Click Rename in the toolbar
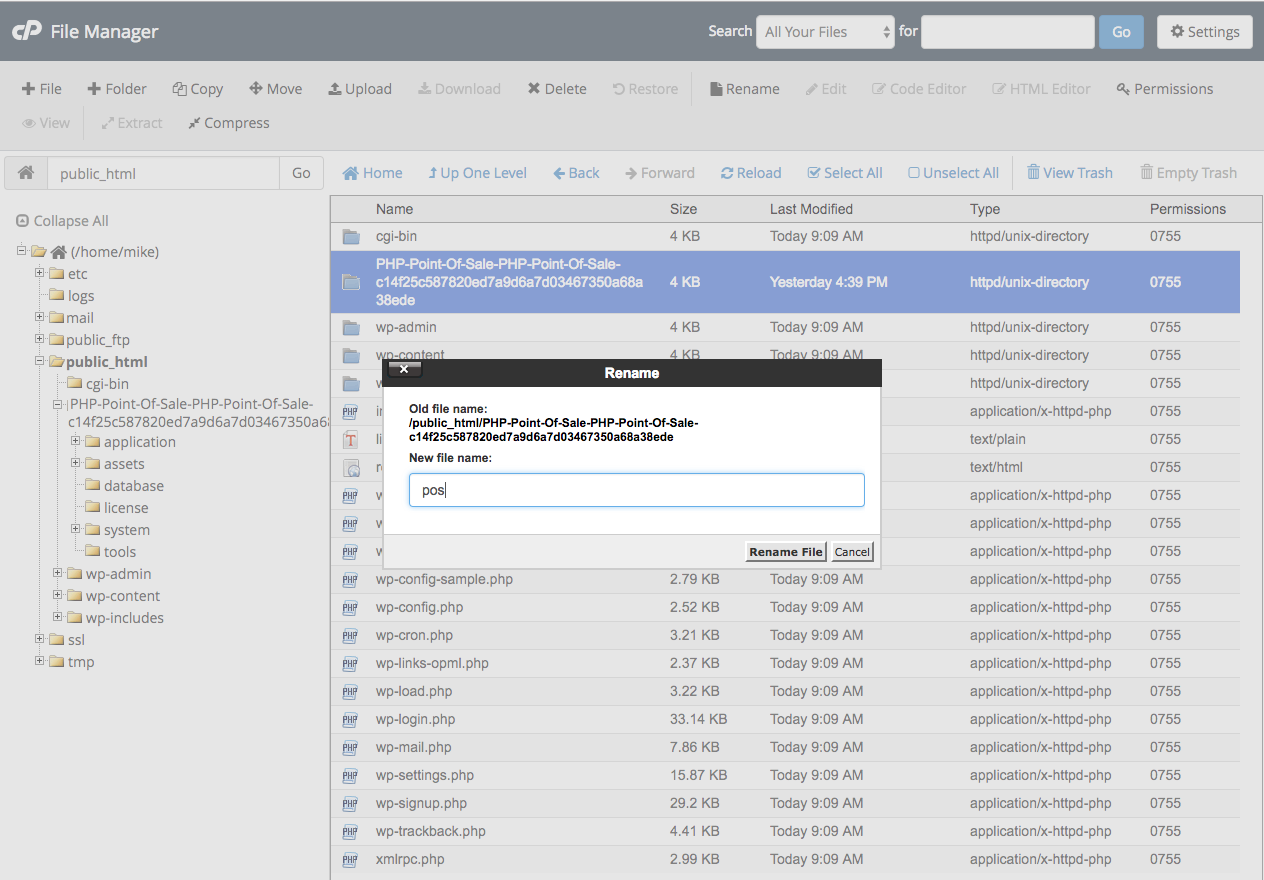The height and width of the screenshot is (880, 1264). (745, 89)
